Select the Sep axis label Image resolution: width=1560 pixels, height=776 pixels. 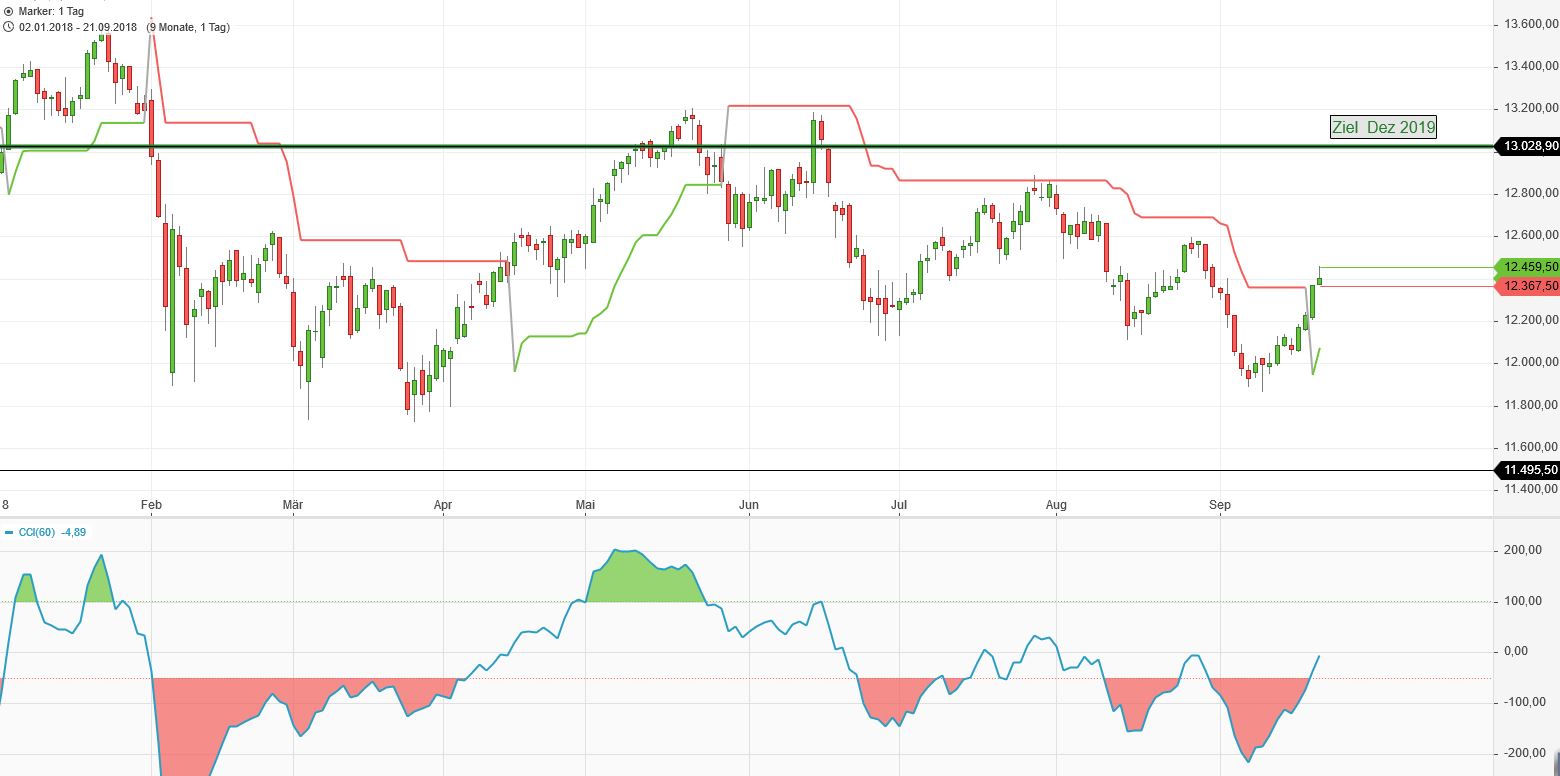tap(1219, 505)
